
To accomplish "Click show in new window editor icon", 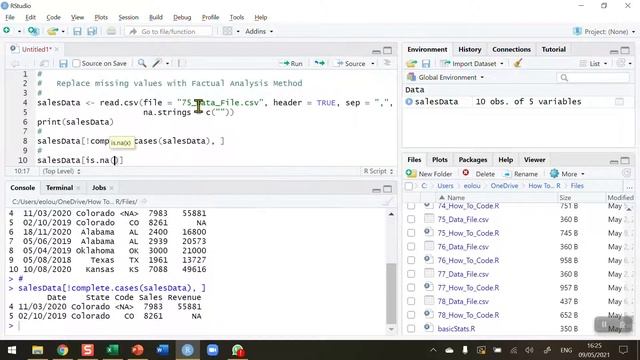I will [44, 64].
